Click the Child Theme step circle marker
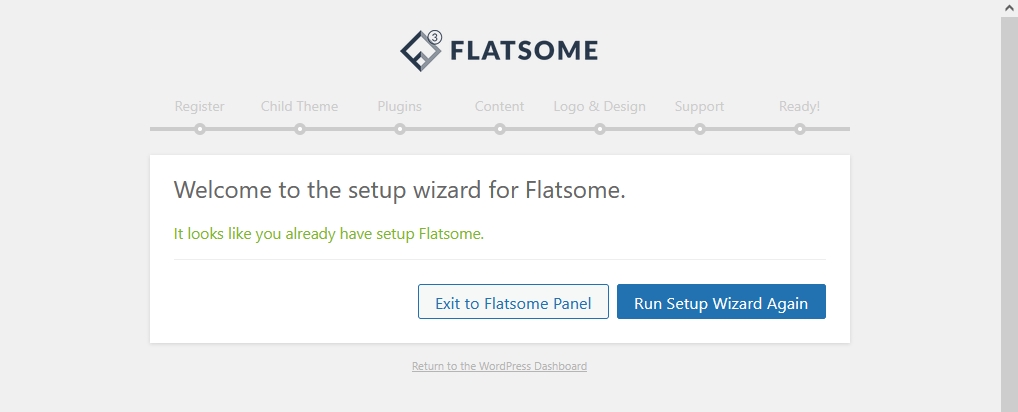Viewport: 1018px width, 412px height. point(300,129)
